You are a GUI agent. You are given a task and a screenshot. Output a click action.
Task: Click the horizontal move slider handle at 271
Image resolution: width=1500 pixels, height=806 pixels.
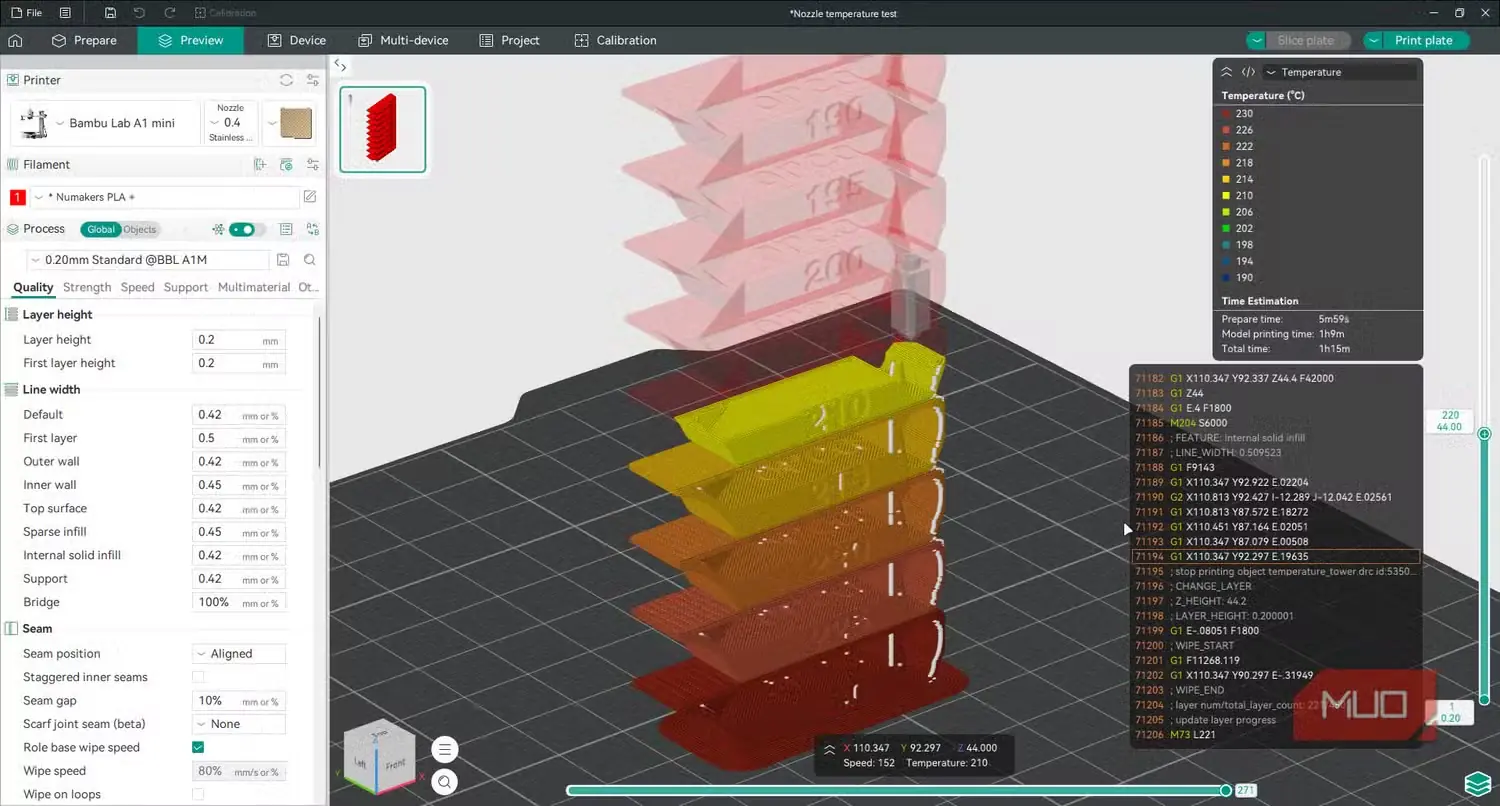tap(1226, 790)
